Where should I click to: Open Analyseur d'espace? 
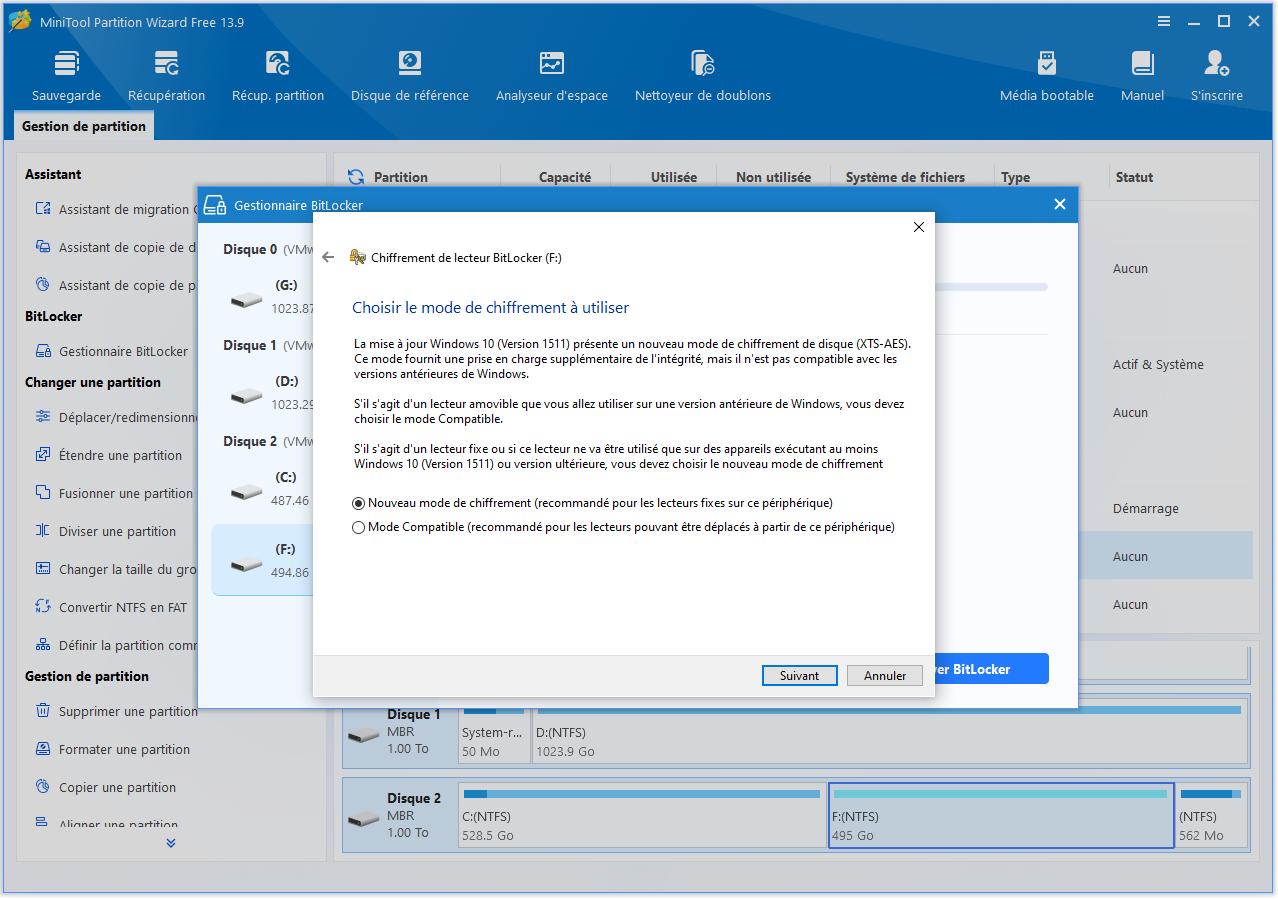(x=551, y=76)
